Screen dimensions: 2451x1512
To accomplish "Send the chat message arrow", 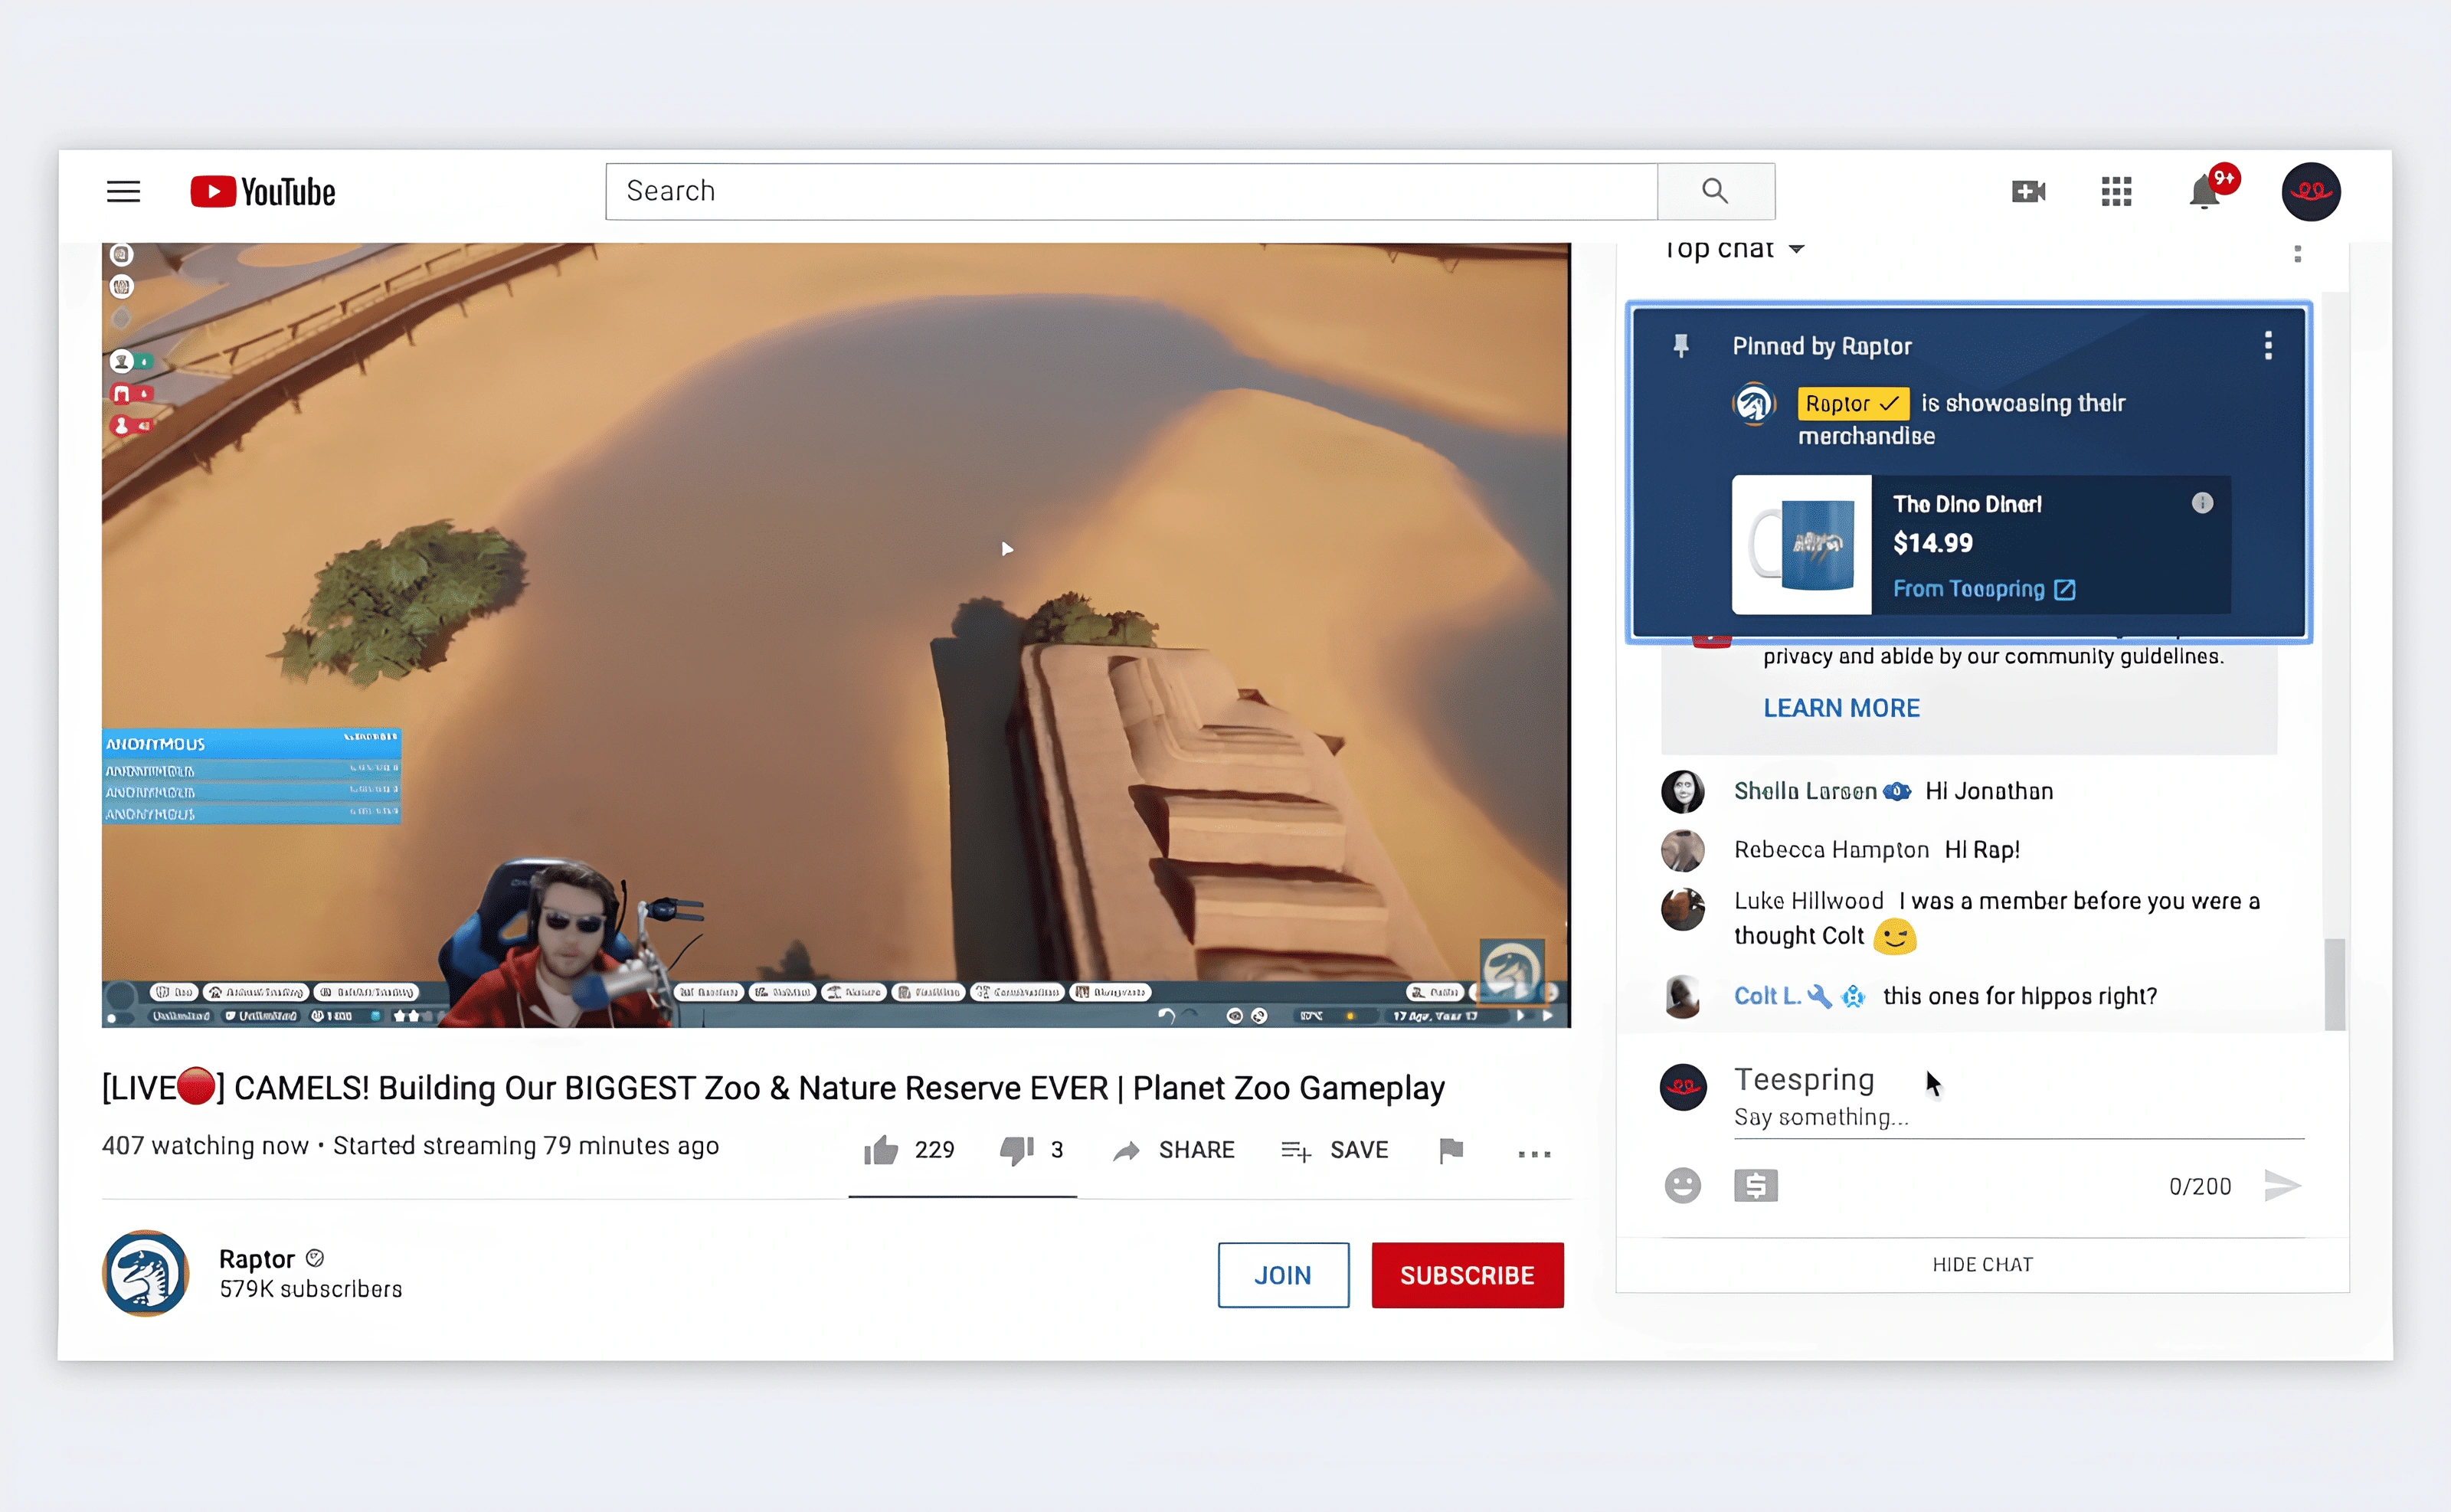I will pyautogui.click(x=2282, y=1186).
